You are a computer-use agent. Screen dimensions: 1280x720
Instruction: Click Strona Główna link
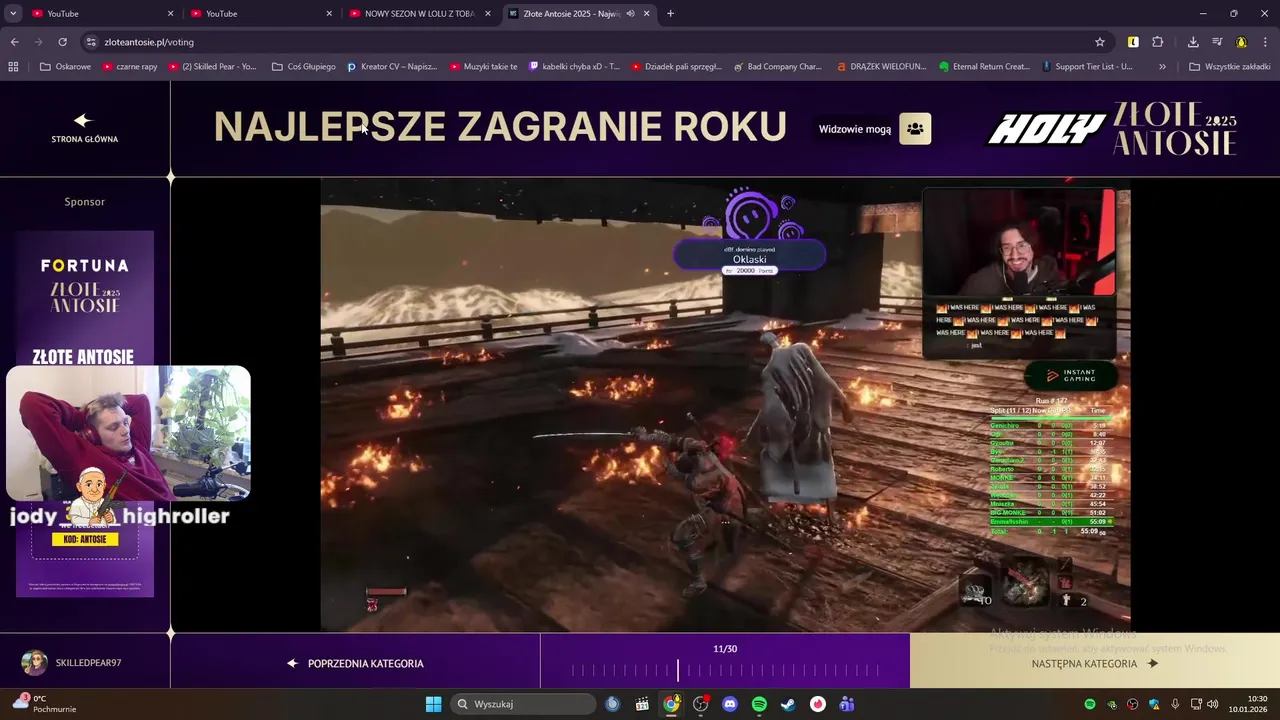pyautogui.click(x=85, y=139)
